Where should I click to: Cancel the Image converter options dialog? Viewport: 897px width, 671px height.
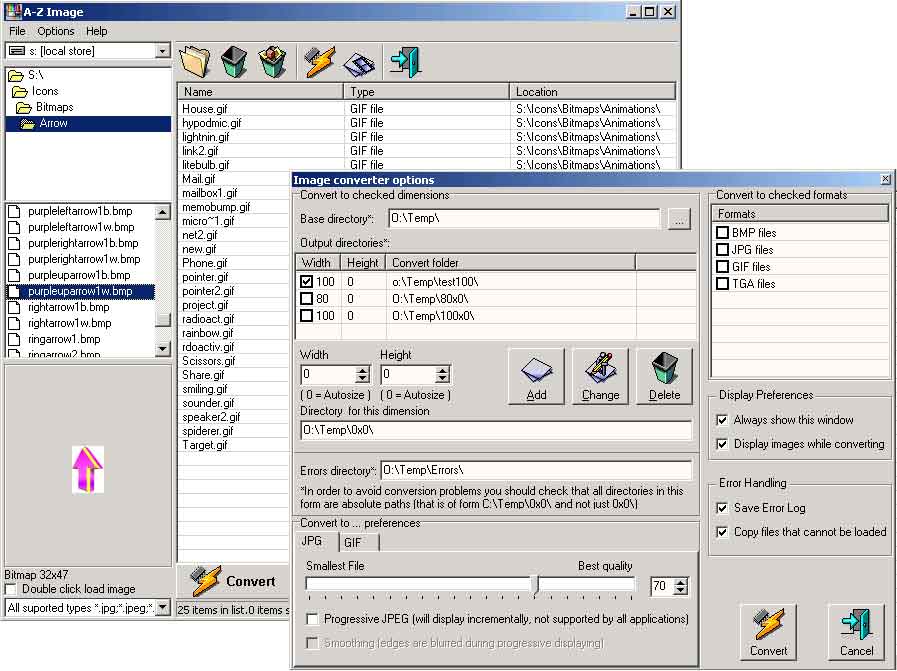pyautogui.click(x=856, y=632)
